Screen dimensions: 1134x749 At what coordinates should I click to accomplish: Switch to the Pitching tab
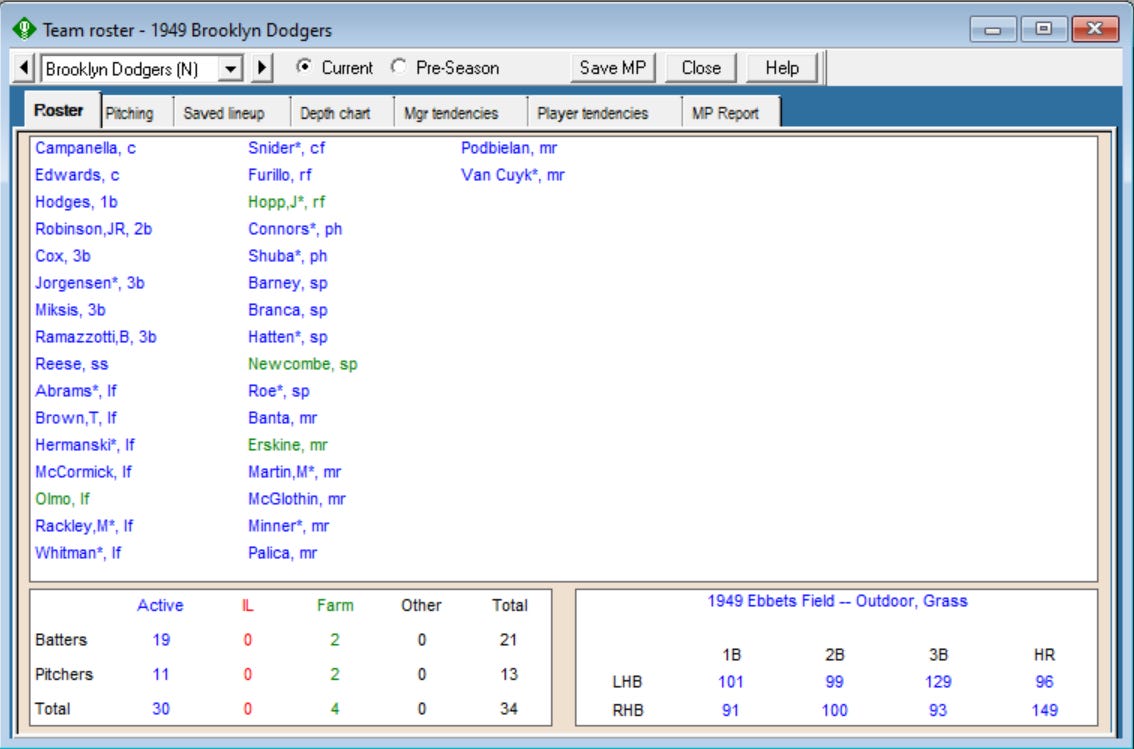coord(129,114)
